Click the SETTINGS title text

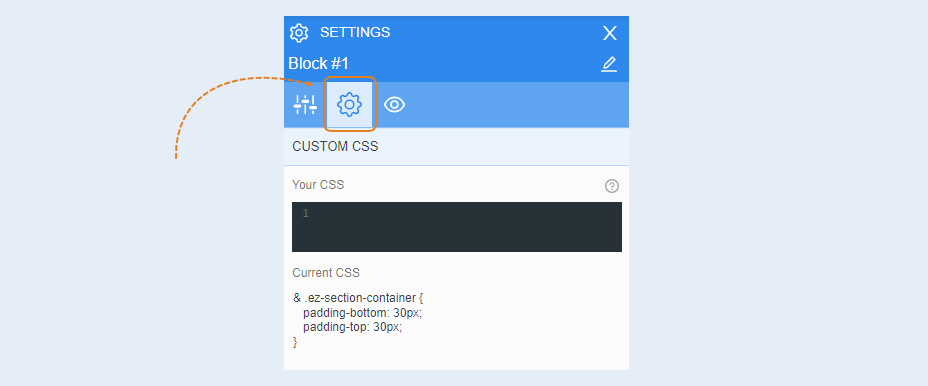tap(355, 32)
